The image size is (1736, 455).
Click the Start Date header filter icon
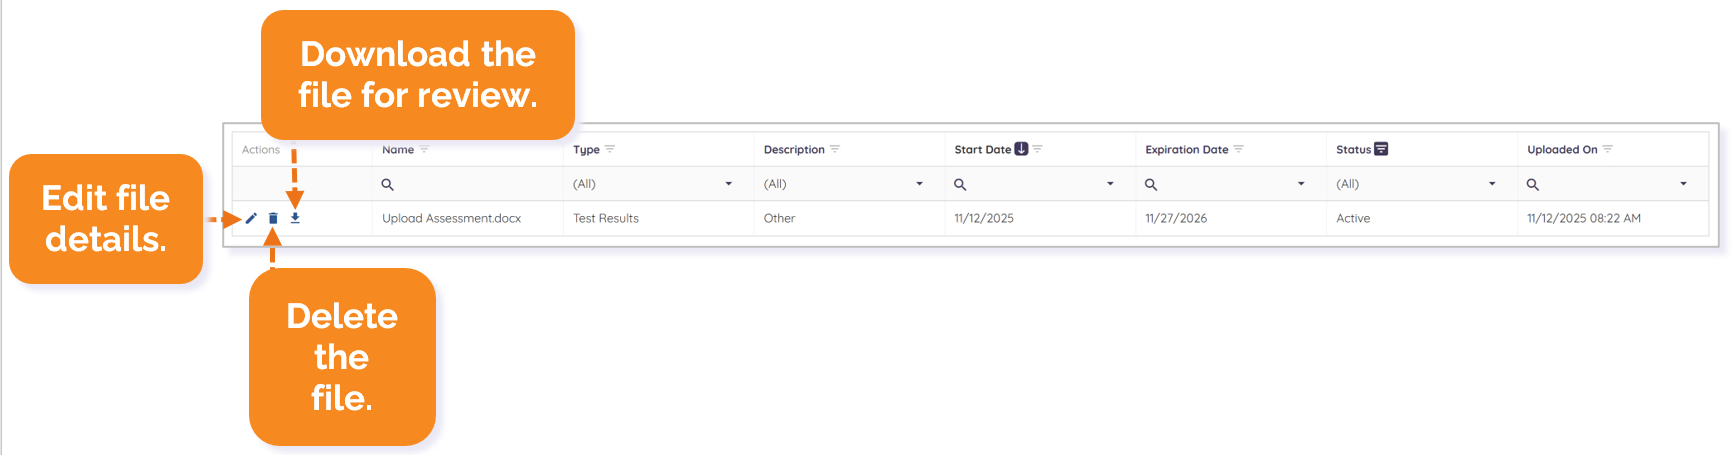tap(1038, 150)
